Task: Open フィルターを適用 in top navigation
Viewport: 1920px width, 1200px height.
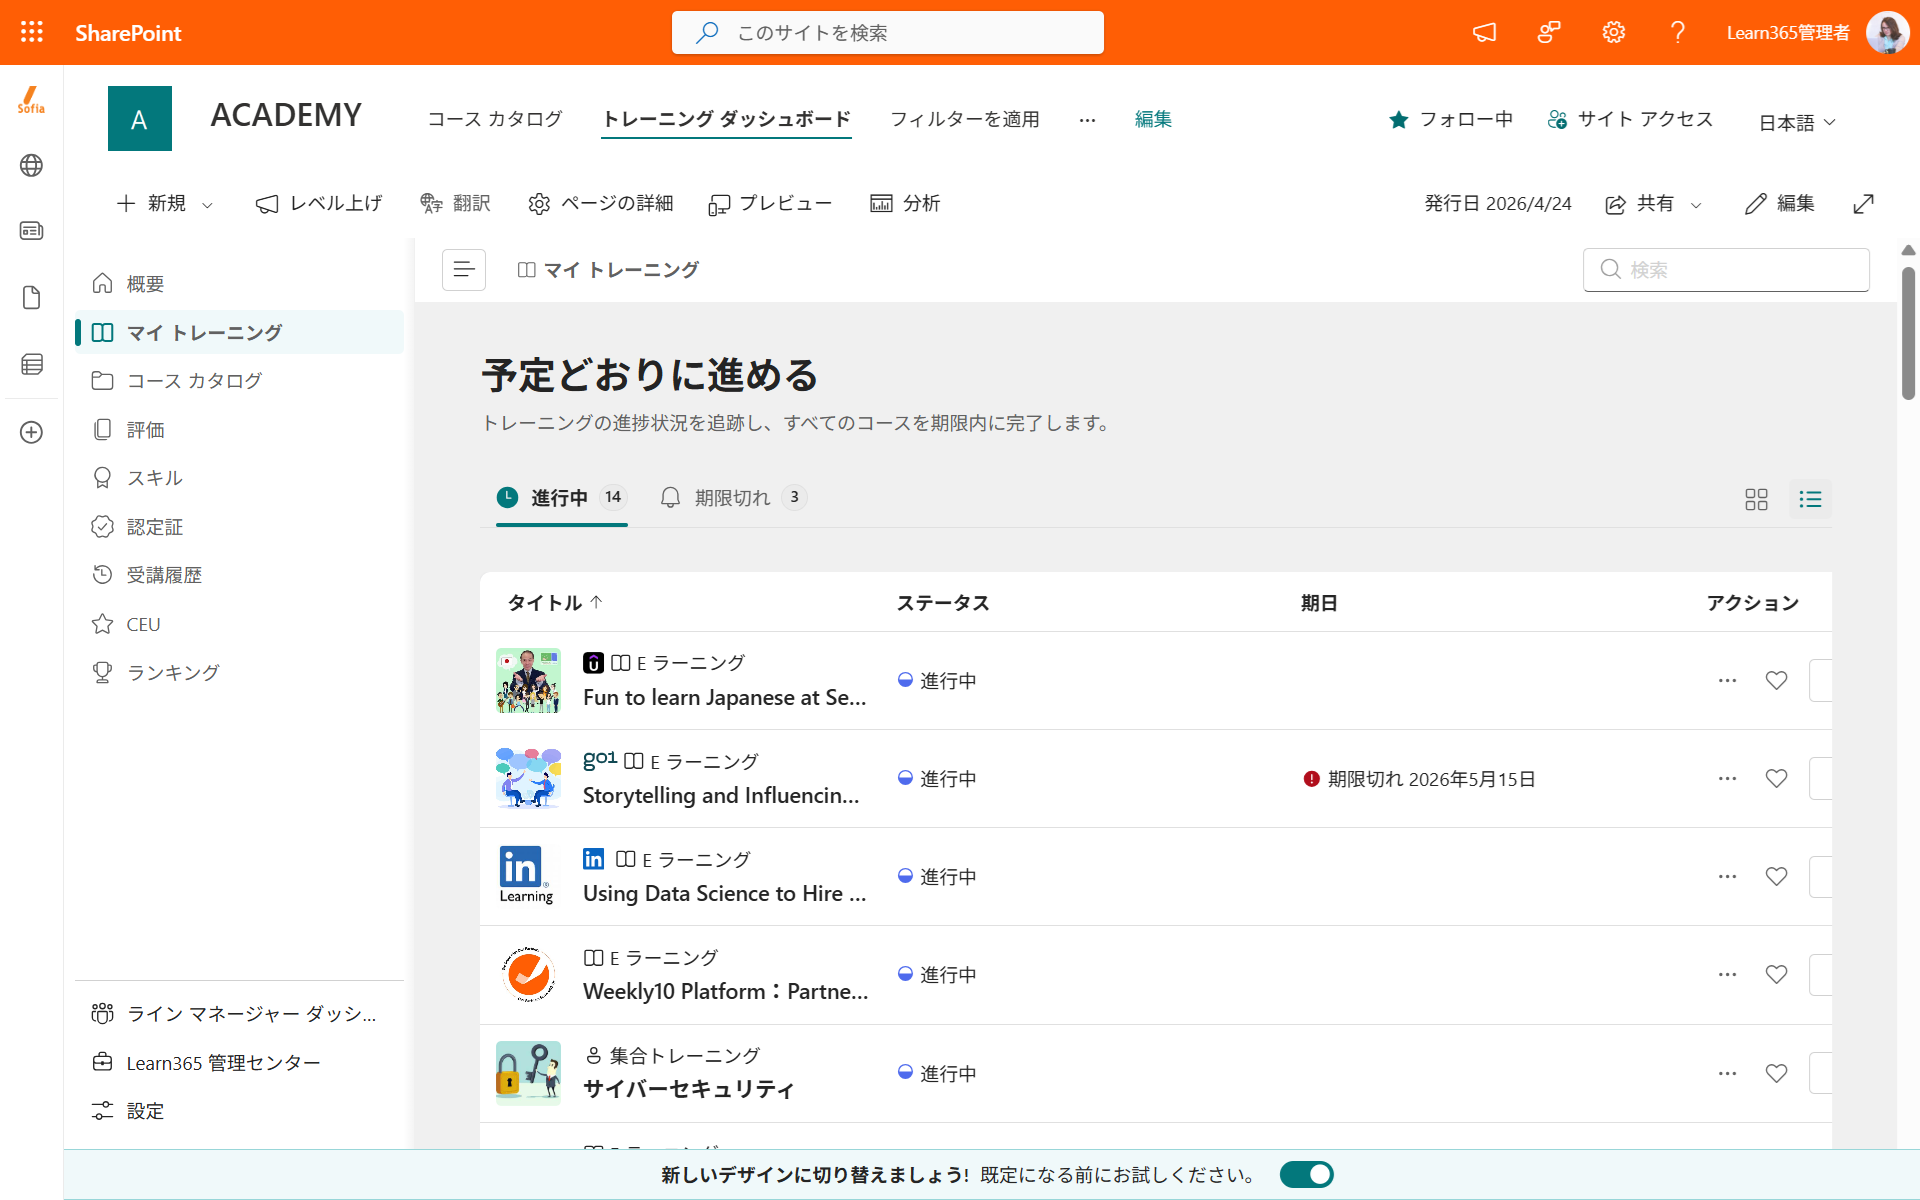Action: 965,120
